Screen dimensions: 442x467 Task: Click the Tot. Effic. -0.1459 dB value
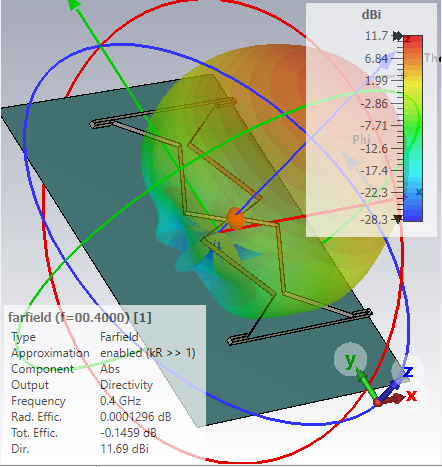(x=128, y=433)
